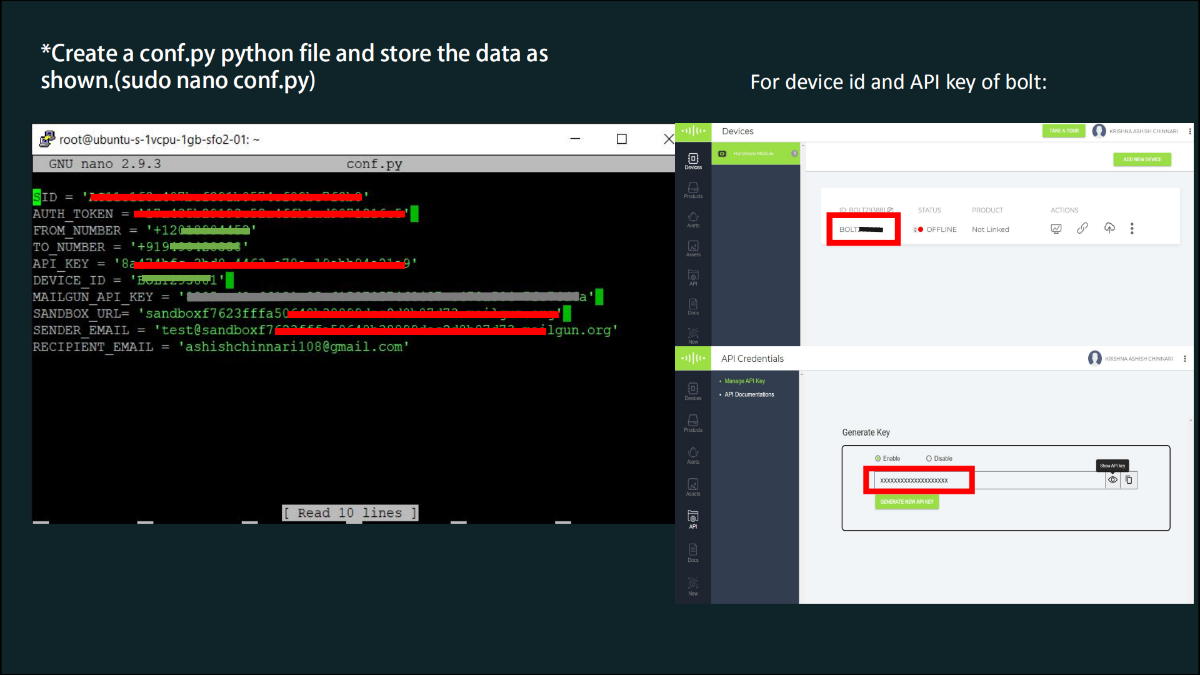Click the user avatar on Devices page

[x=1099, y=131]
